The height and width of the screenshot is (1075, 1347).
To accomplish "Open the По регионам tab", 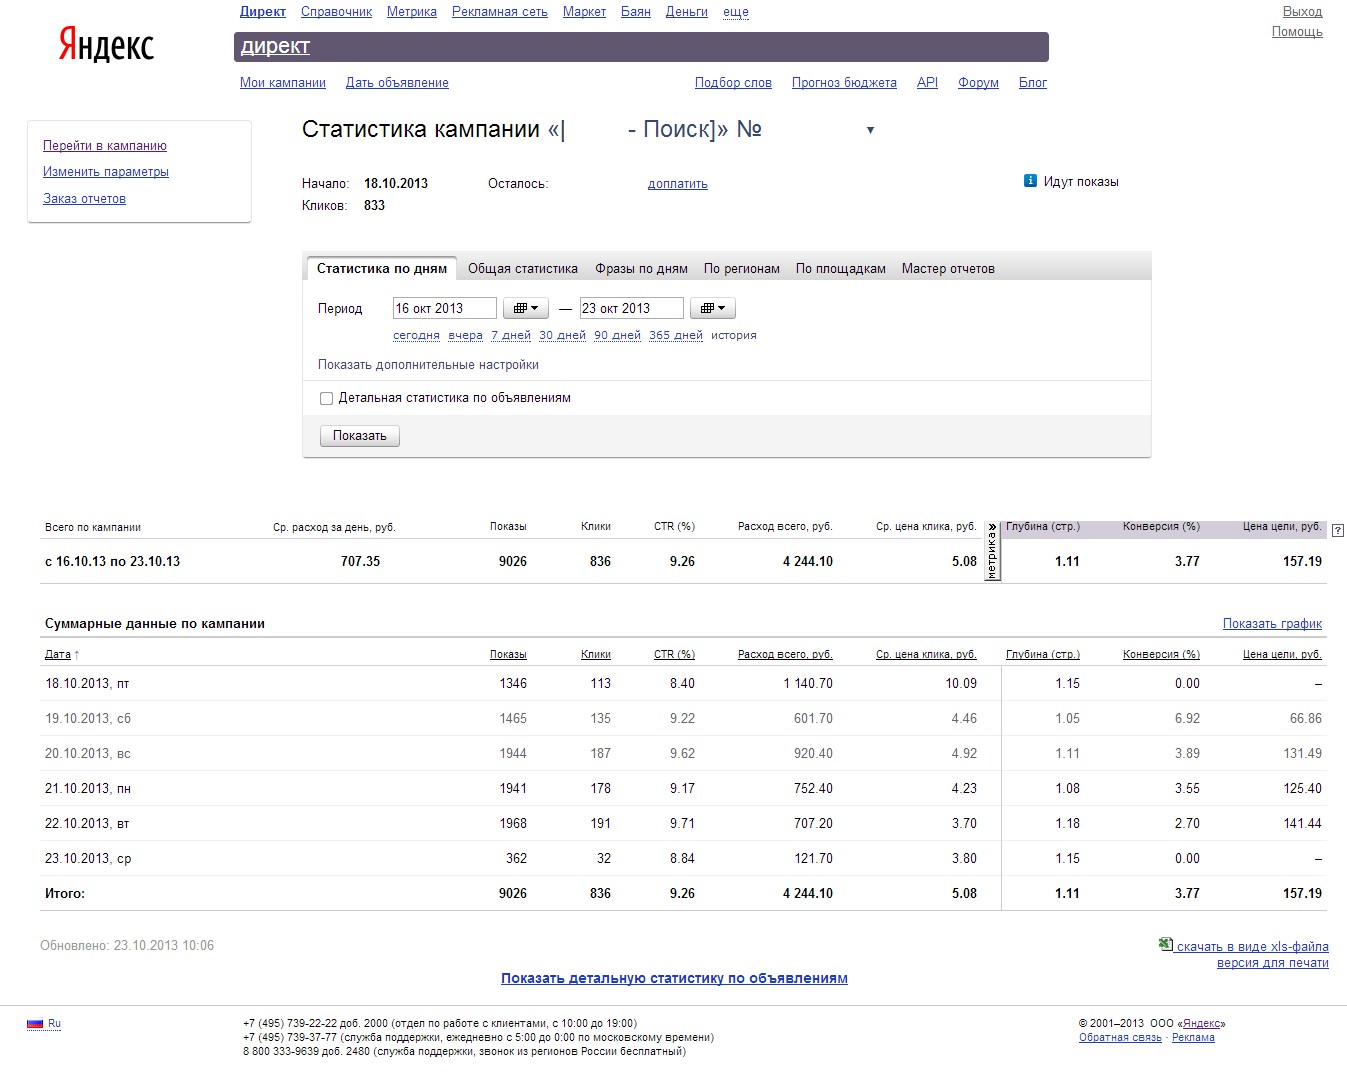I will click(x=742, y=268).
